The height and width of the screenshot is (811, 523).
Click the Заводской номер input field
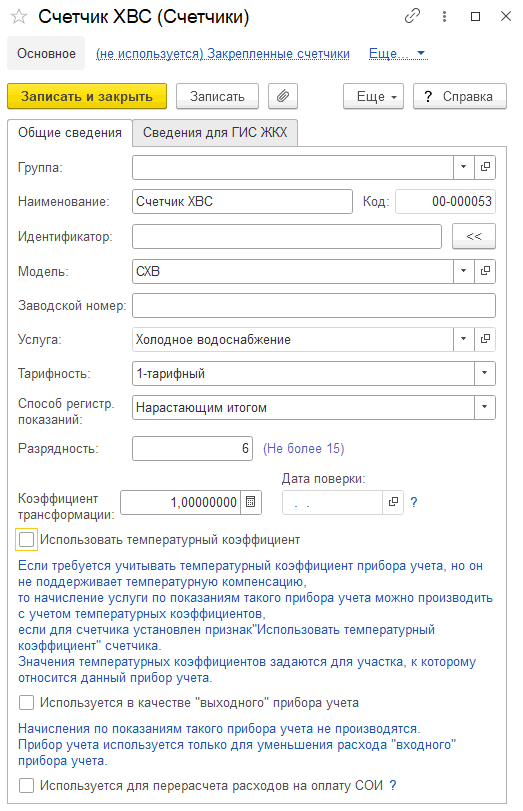[x=313, y=306]
